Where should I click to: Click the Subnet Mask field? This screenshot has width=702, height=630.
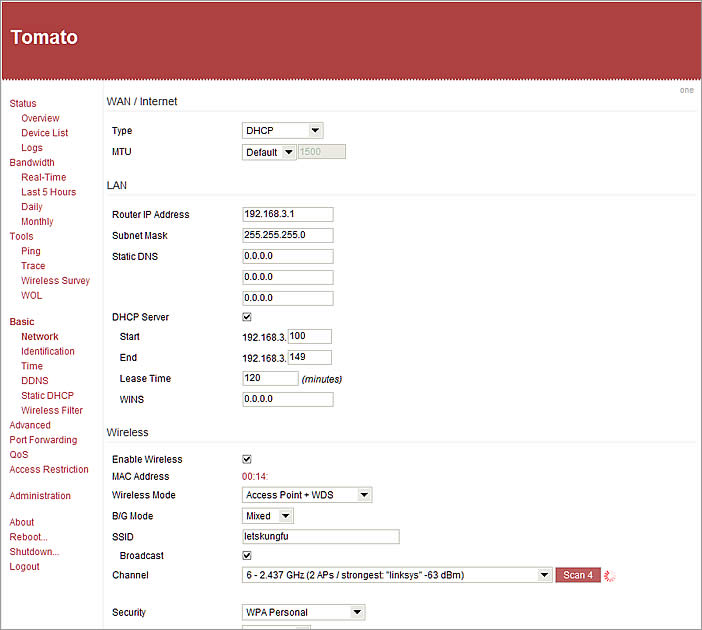coord(288,235)
